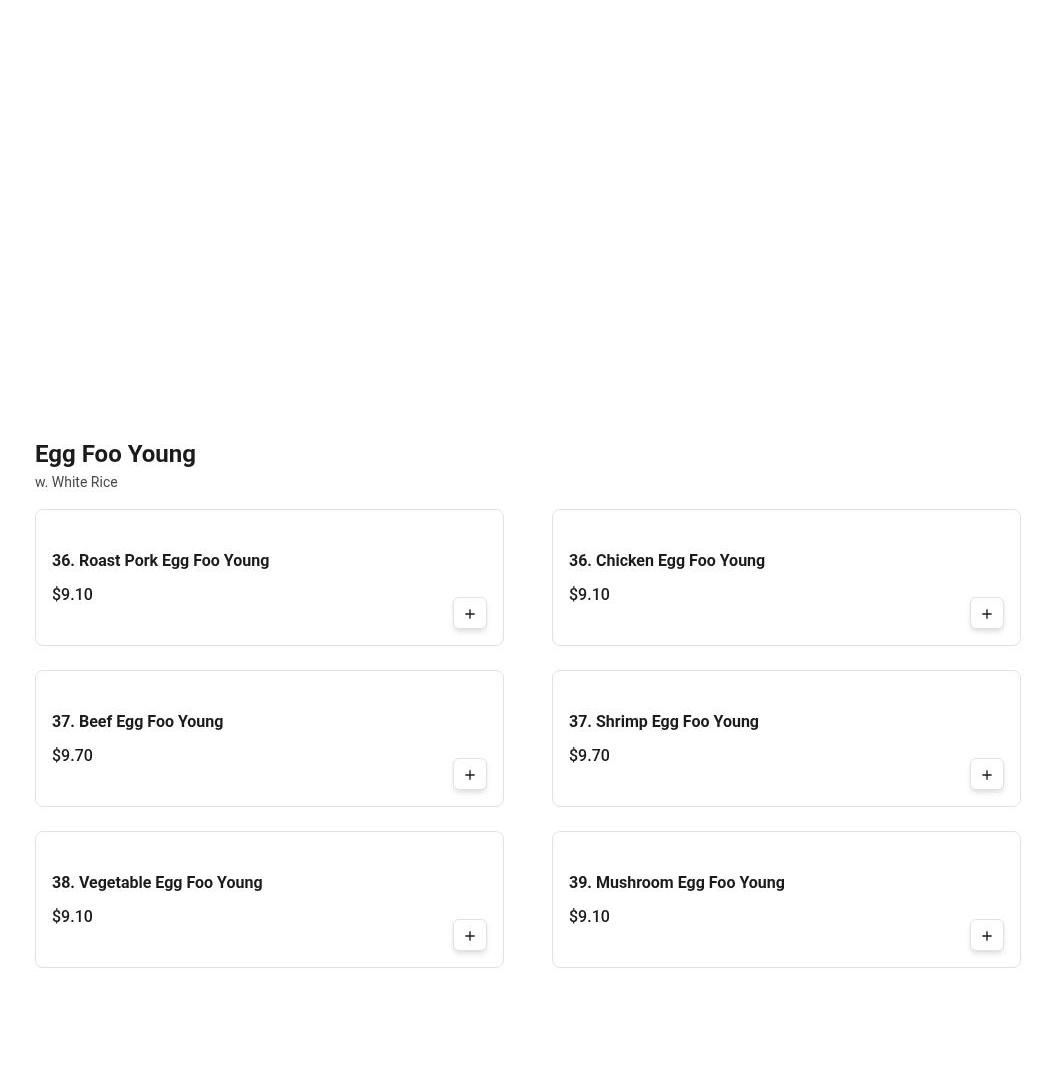Screen dimensions: 1050x1085
Task: Click plus icon for Beef Egg Foo Young
Action: tap(470, 775)
